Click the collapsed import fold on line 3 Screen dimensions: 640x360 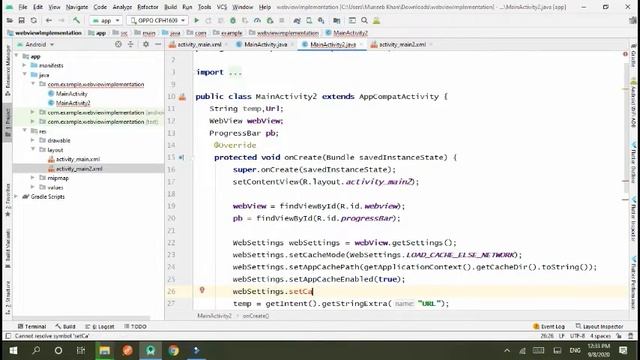(x=236, y=73)
